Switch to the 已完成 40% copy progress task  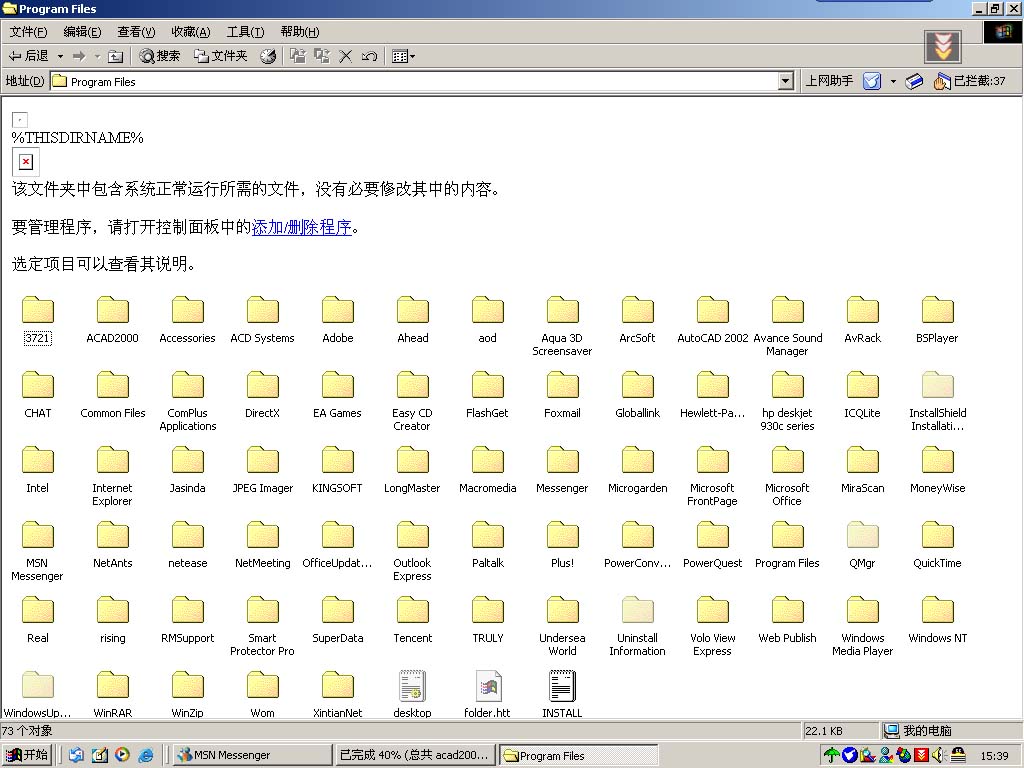point(415,755)
